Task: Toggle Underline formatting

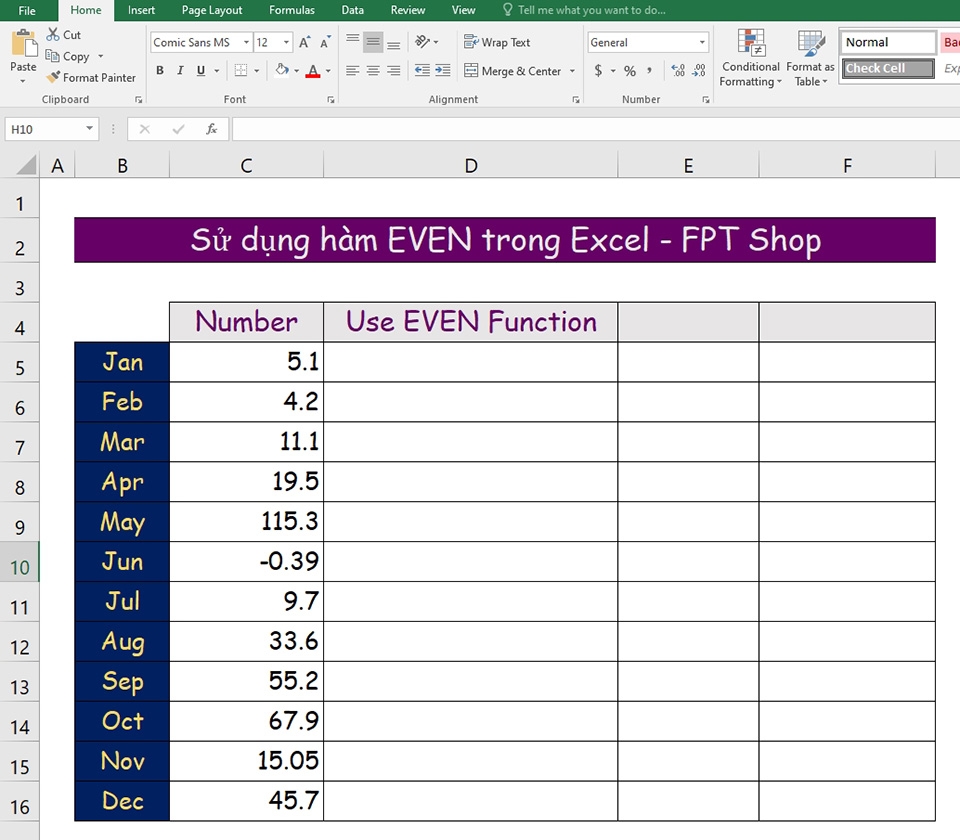Action: click(x=200, y=70)
